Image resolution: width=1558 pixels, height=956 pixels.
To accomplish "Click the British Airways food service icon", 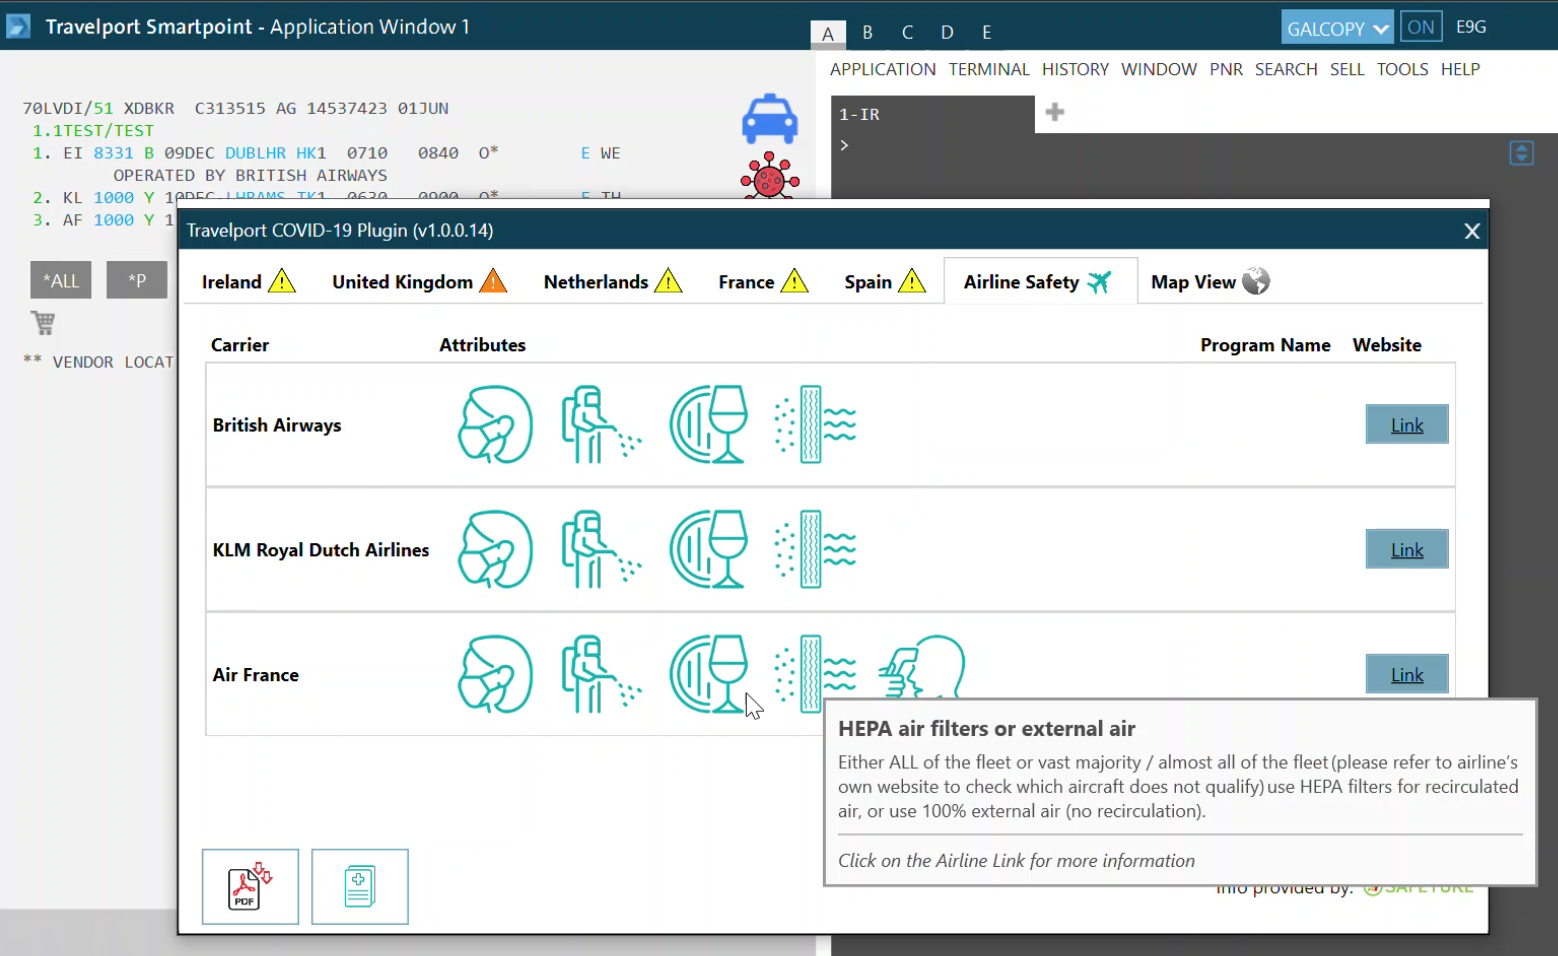I will coord(709,425).
